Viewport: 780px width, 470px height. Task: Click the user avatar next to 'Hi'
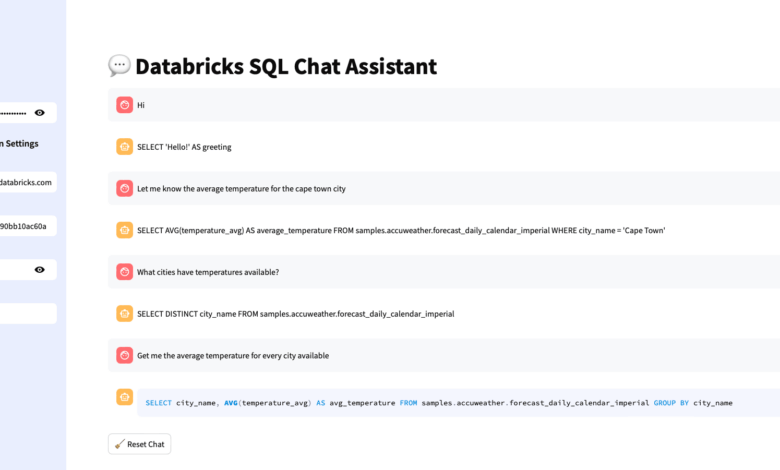click(124, 105)
